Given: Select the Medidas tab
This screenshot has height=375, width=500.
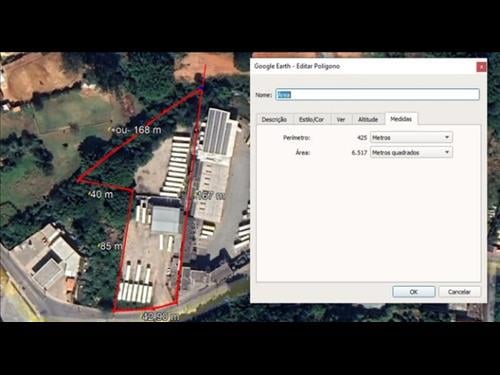Looking at the screenshot, I should (x=401, y=119).
